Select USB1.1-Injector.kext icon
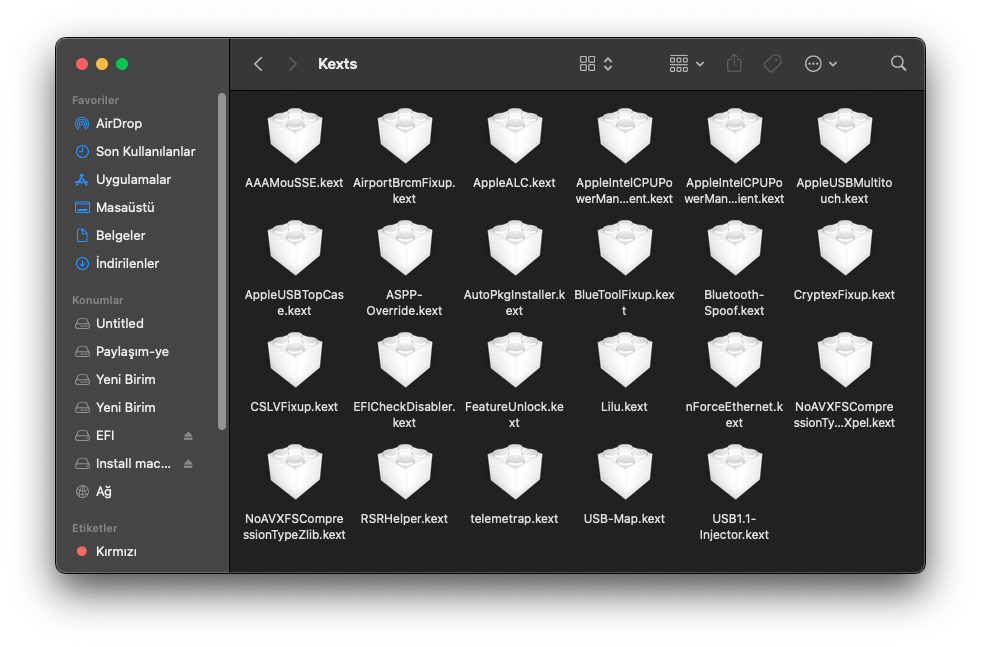 click(x=734, y=472)
